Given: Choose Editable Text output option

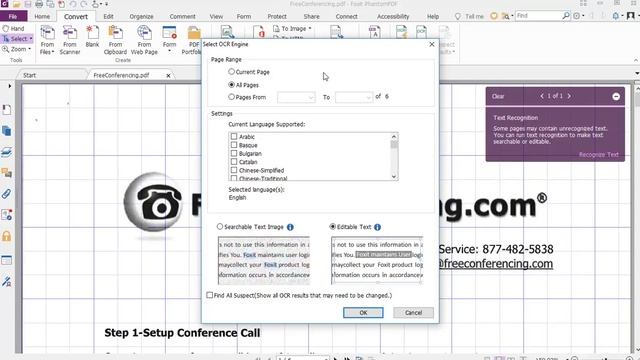Looking at the screenshot, I should [333, 227].
